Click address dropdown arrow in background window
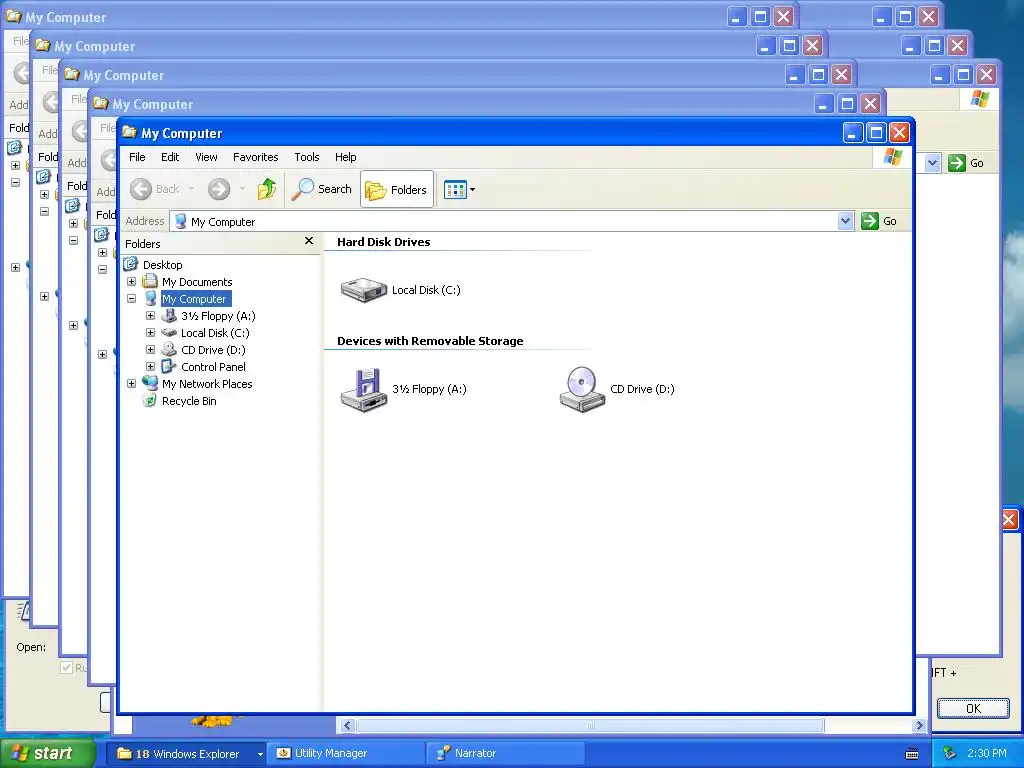This screenshot has width=1024, height=768. click(932, 163)
